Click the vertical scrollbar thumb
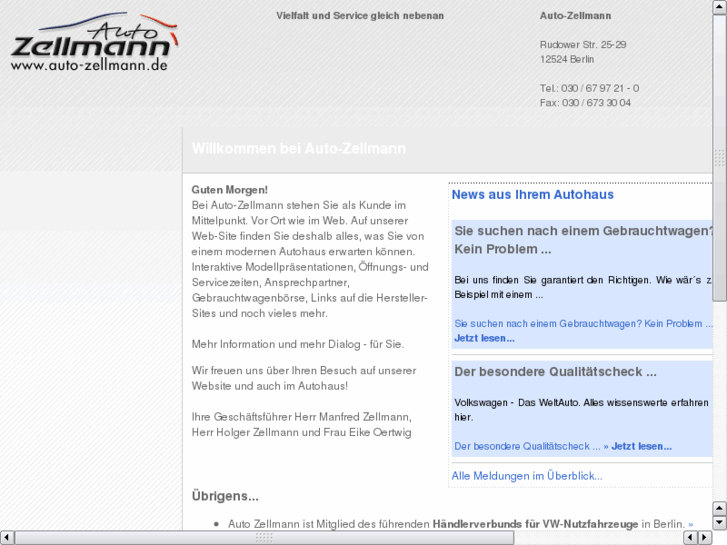The width and height of the screenshot is (727, 545). tap(719, 158)
